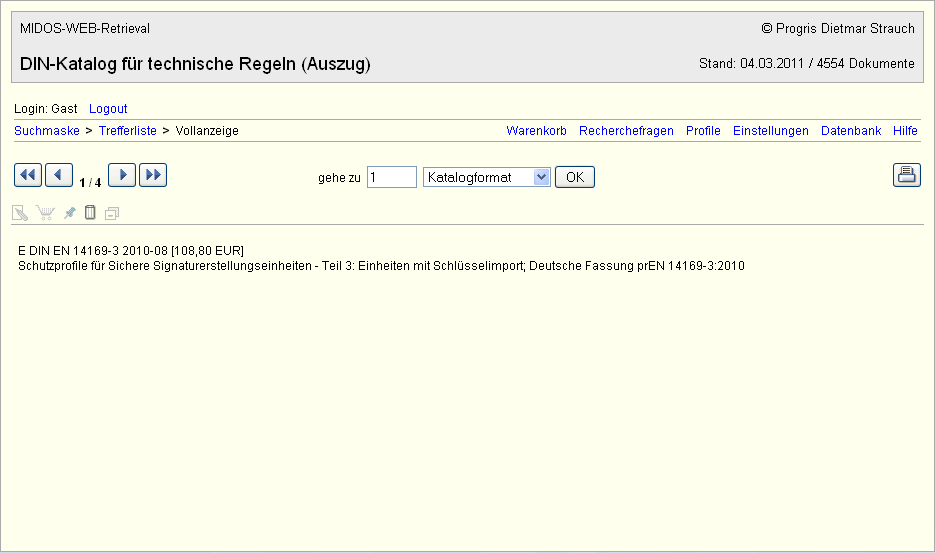Click the collapse windows icon
This screenshot has width=936, height=553.
(112, 213)
